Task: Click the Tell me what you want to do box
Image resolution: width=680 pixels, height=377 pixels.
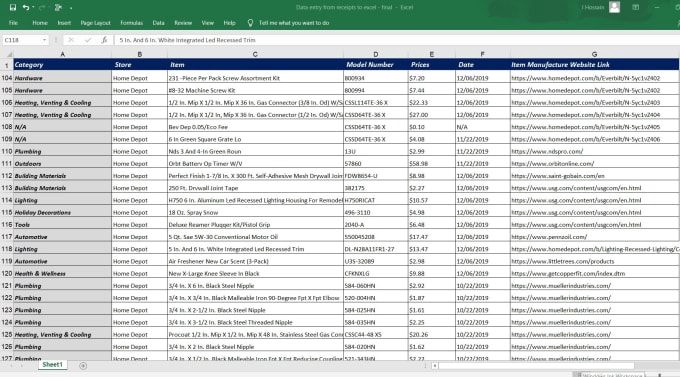Action: click(294, 23)
